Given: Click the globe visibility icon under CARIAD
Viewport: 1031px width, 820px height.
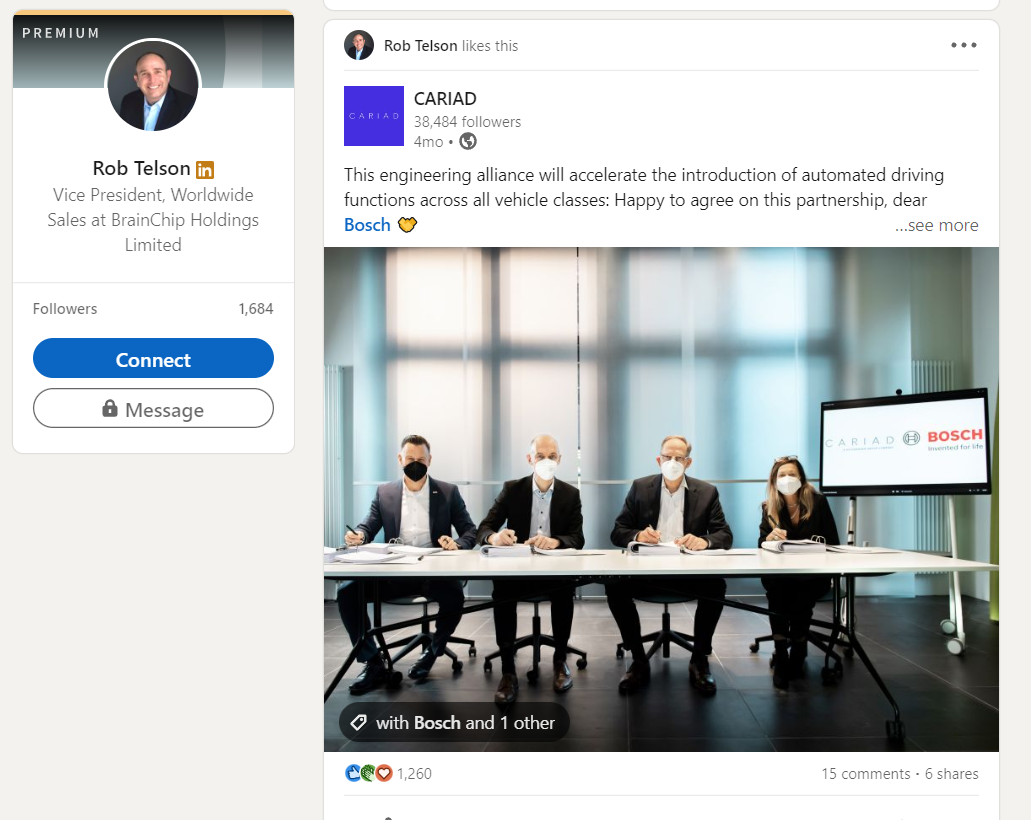Looking at the screenshot, I should 468,141.
